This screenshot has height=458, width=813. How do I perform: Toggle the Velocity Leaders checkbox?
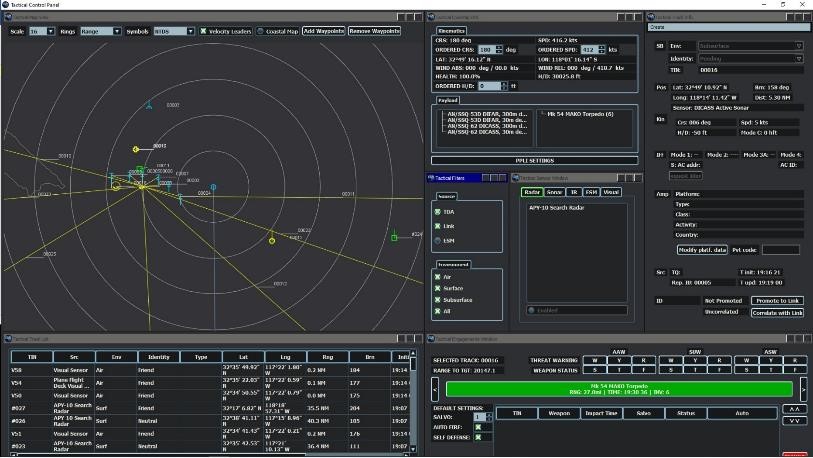point(203,31)
